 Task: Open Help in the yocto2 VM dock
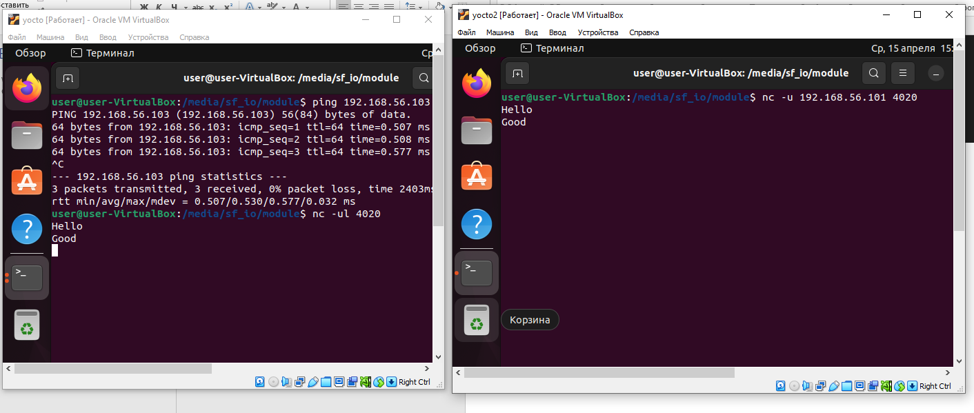[476, 224]
